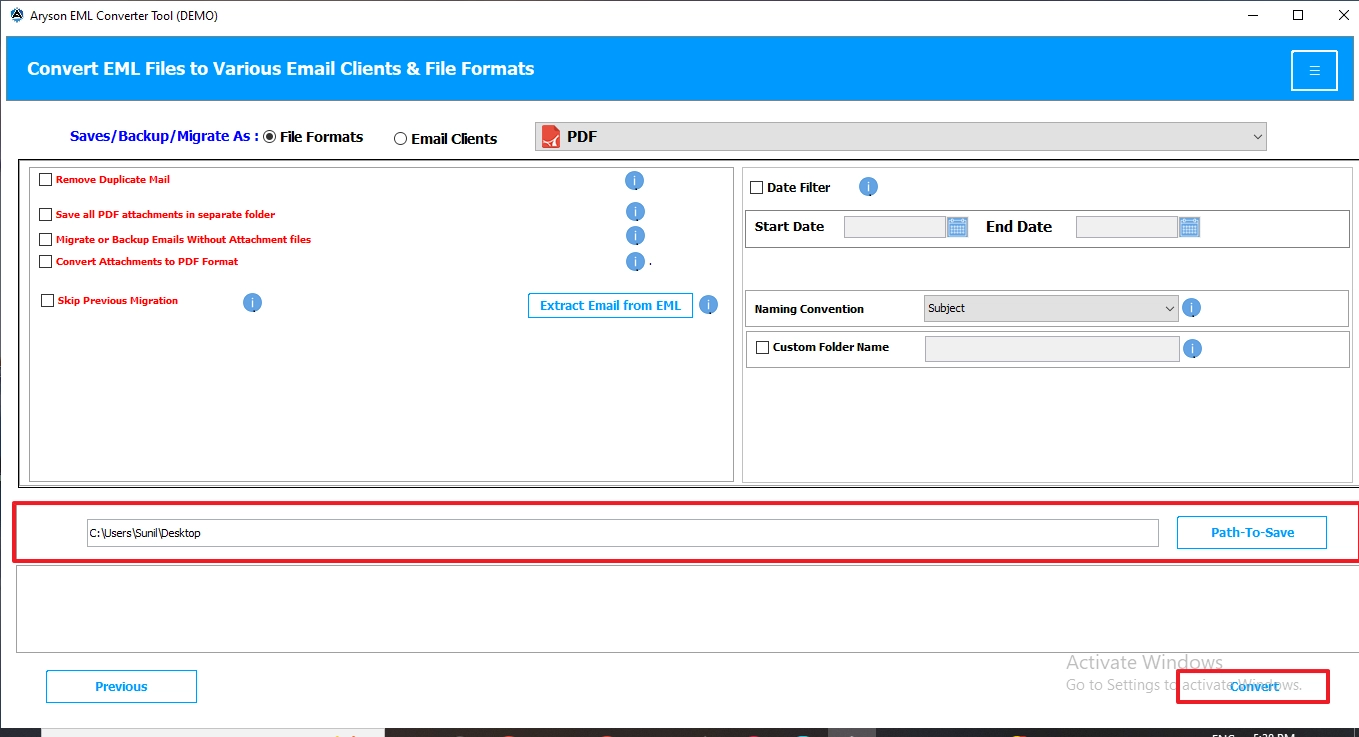Click info icon for Naming Convention
1359x737 pixels.
pos(1191,308)
